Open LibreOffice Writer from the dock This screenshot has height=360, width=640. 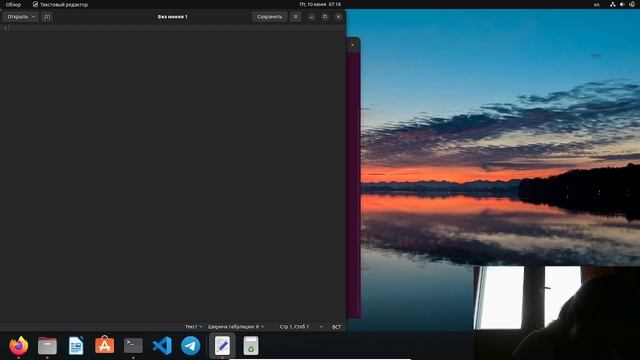76,346
